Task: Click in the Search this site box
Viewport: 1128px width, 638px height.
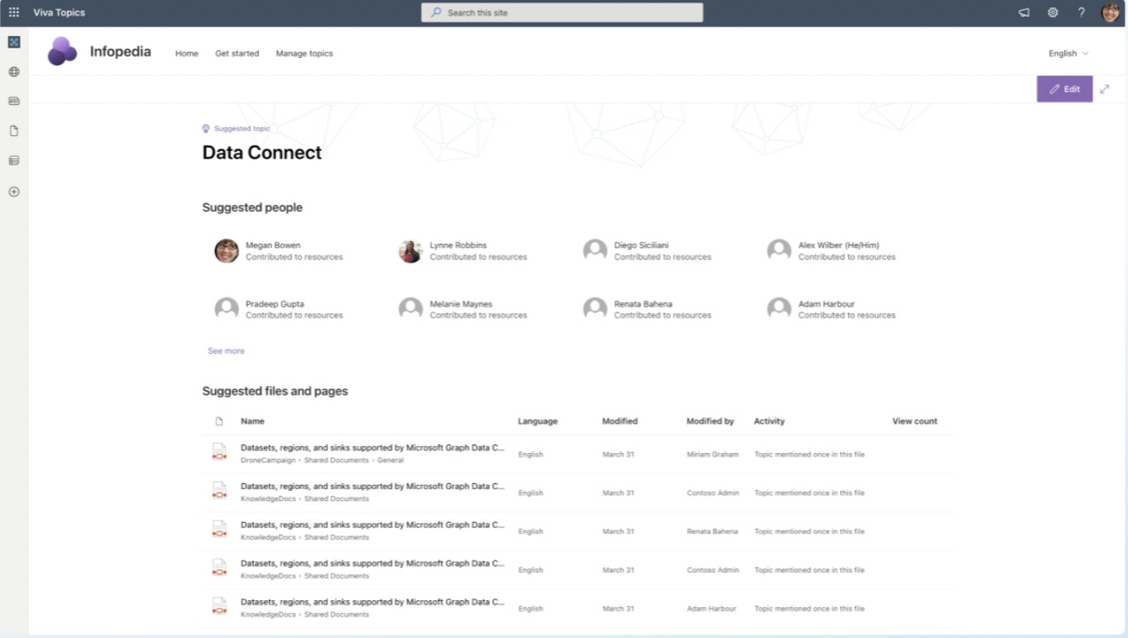Action: click(562, 13)
